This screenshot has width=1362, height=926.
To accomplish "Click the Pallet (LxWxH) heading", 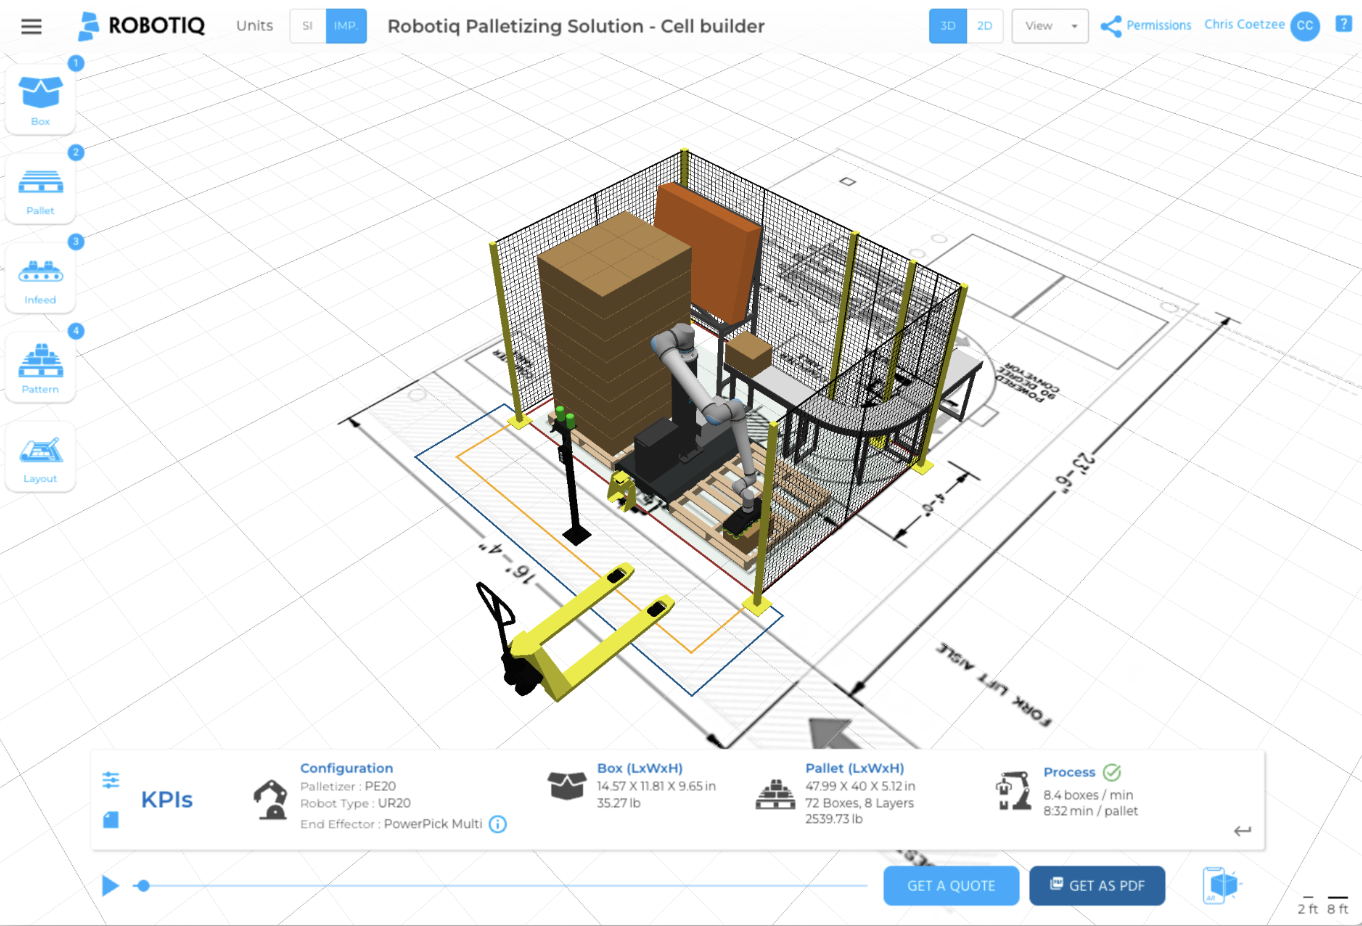I will pos(855,768).
